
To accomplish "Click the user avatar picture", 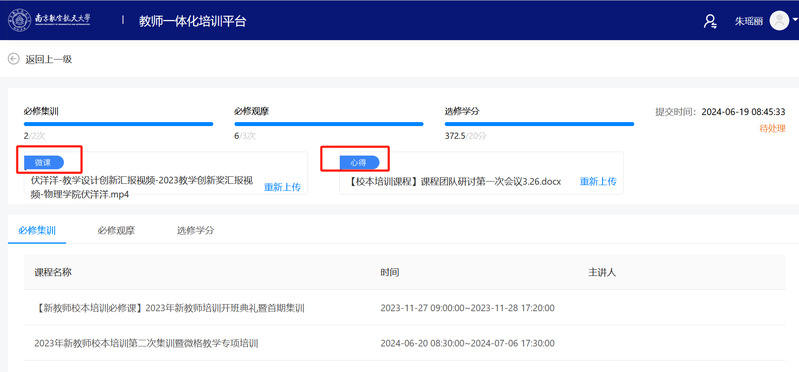I will tap(779, 21).
